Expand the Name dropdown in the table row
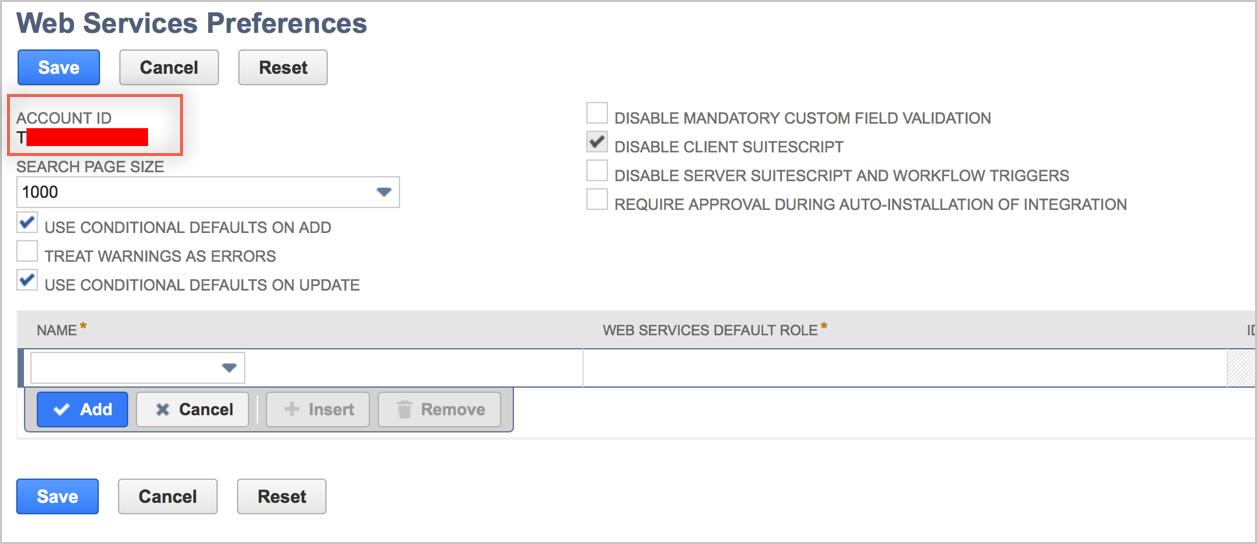The width and height of the screenshot is (1257, 544). pos(229,368)
